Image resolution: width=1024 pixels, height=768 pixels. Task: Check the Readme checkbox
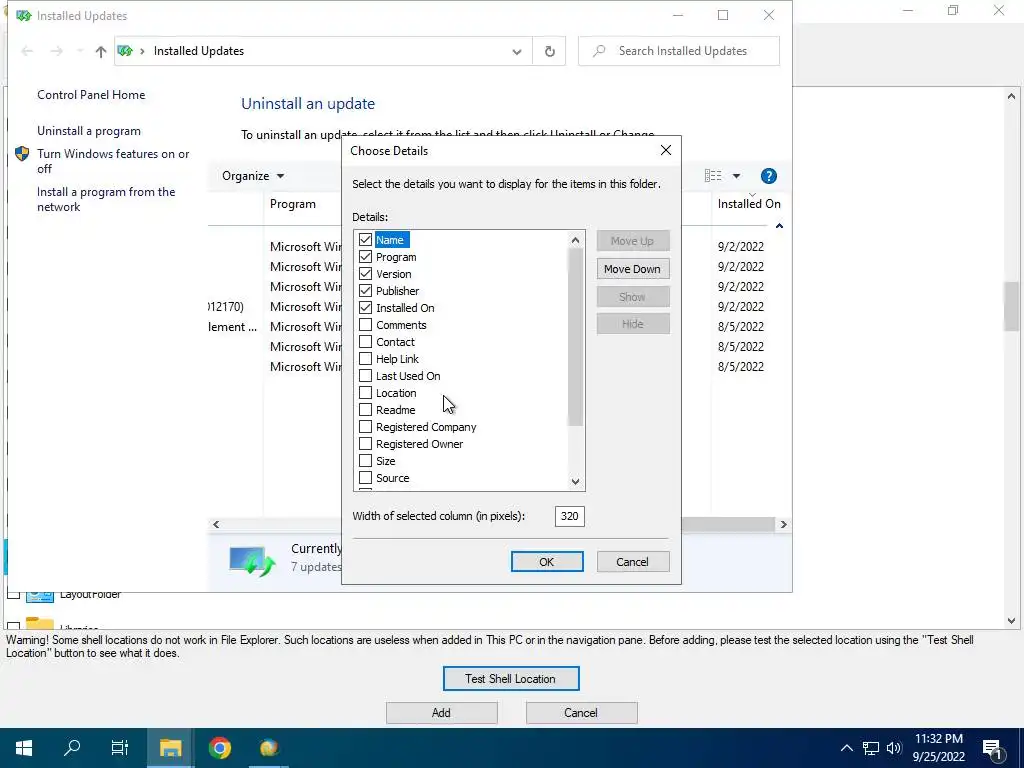coord(365,409)
